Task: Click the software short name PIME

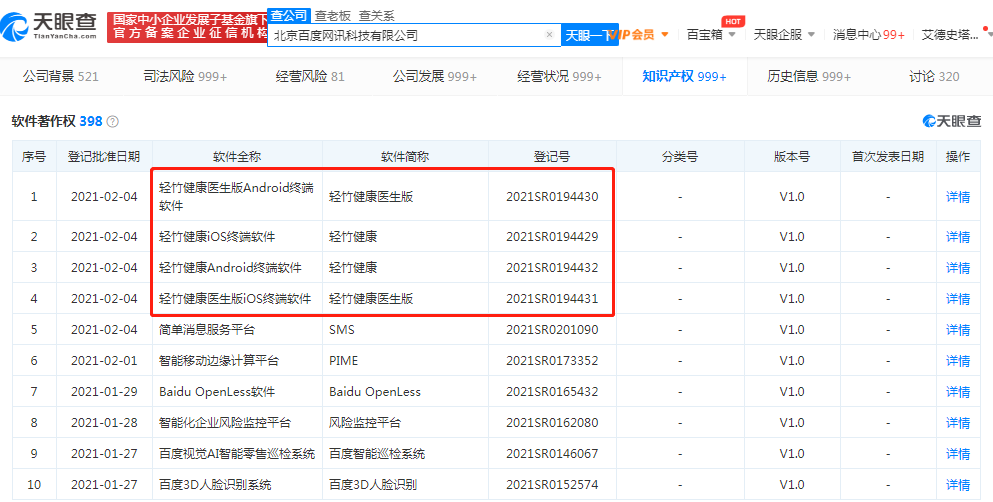Action: pos(343,361)
